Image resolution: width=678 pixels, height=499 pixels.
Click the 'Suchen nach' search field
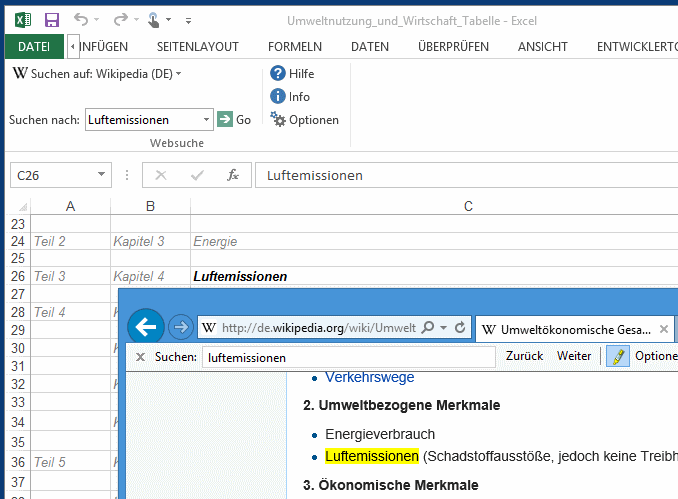click(143, 120)
